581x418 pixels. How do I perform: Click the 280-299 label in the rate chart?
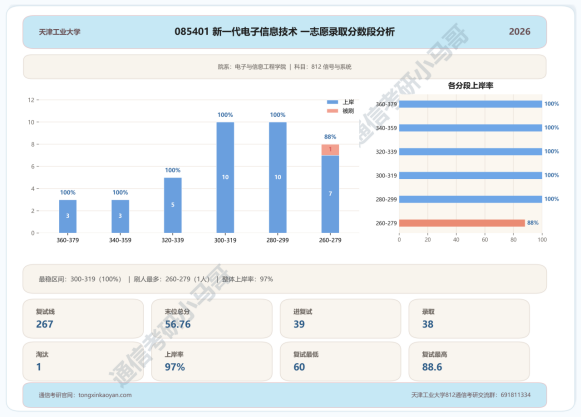click(386, 199)
